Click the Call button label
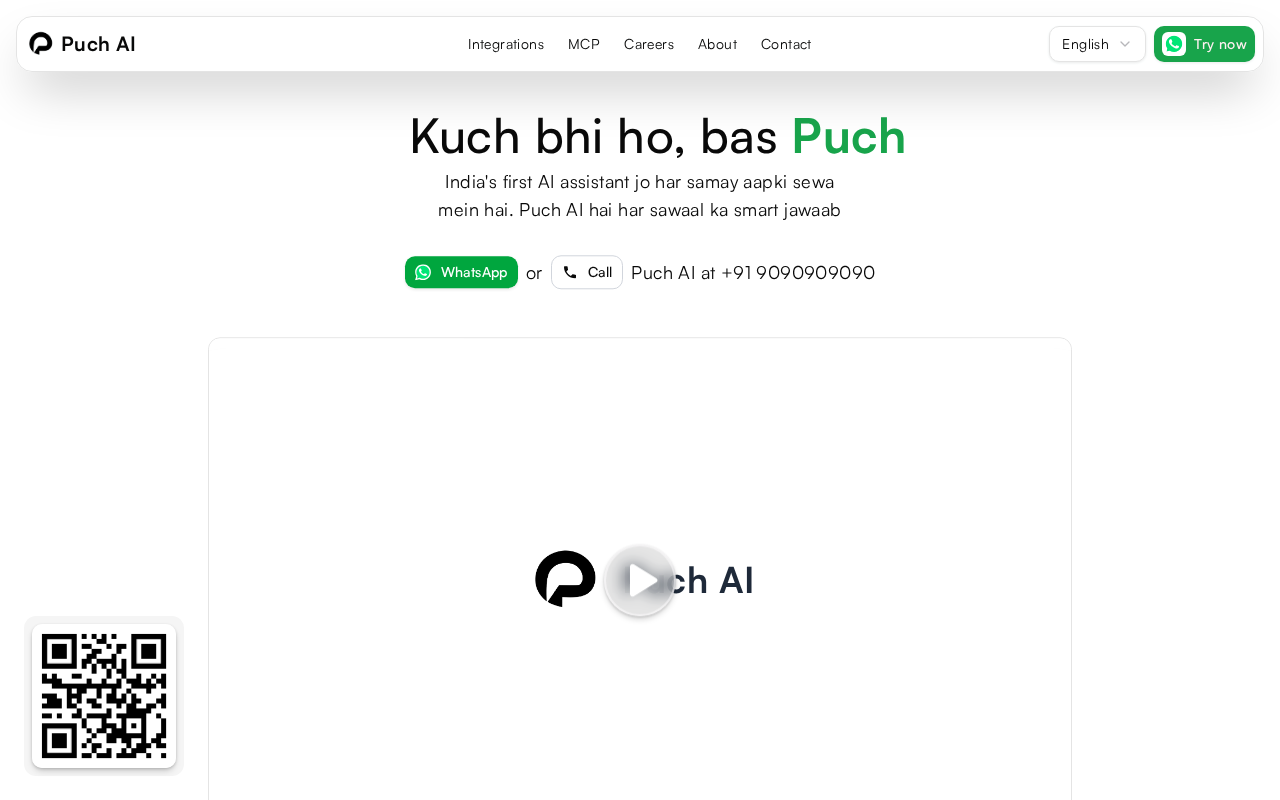Screen dimensions: 1280x800 [600, 272]
